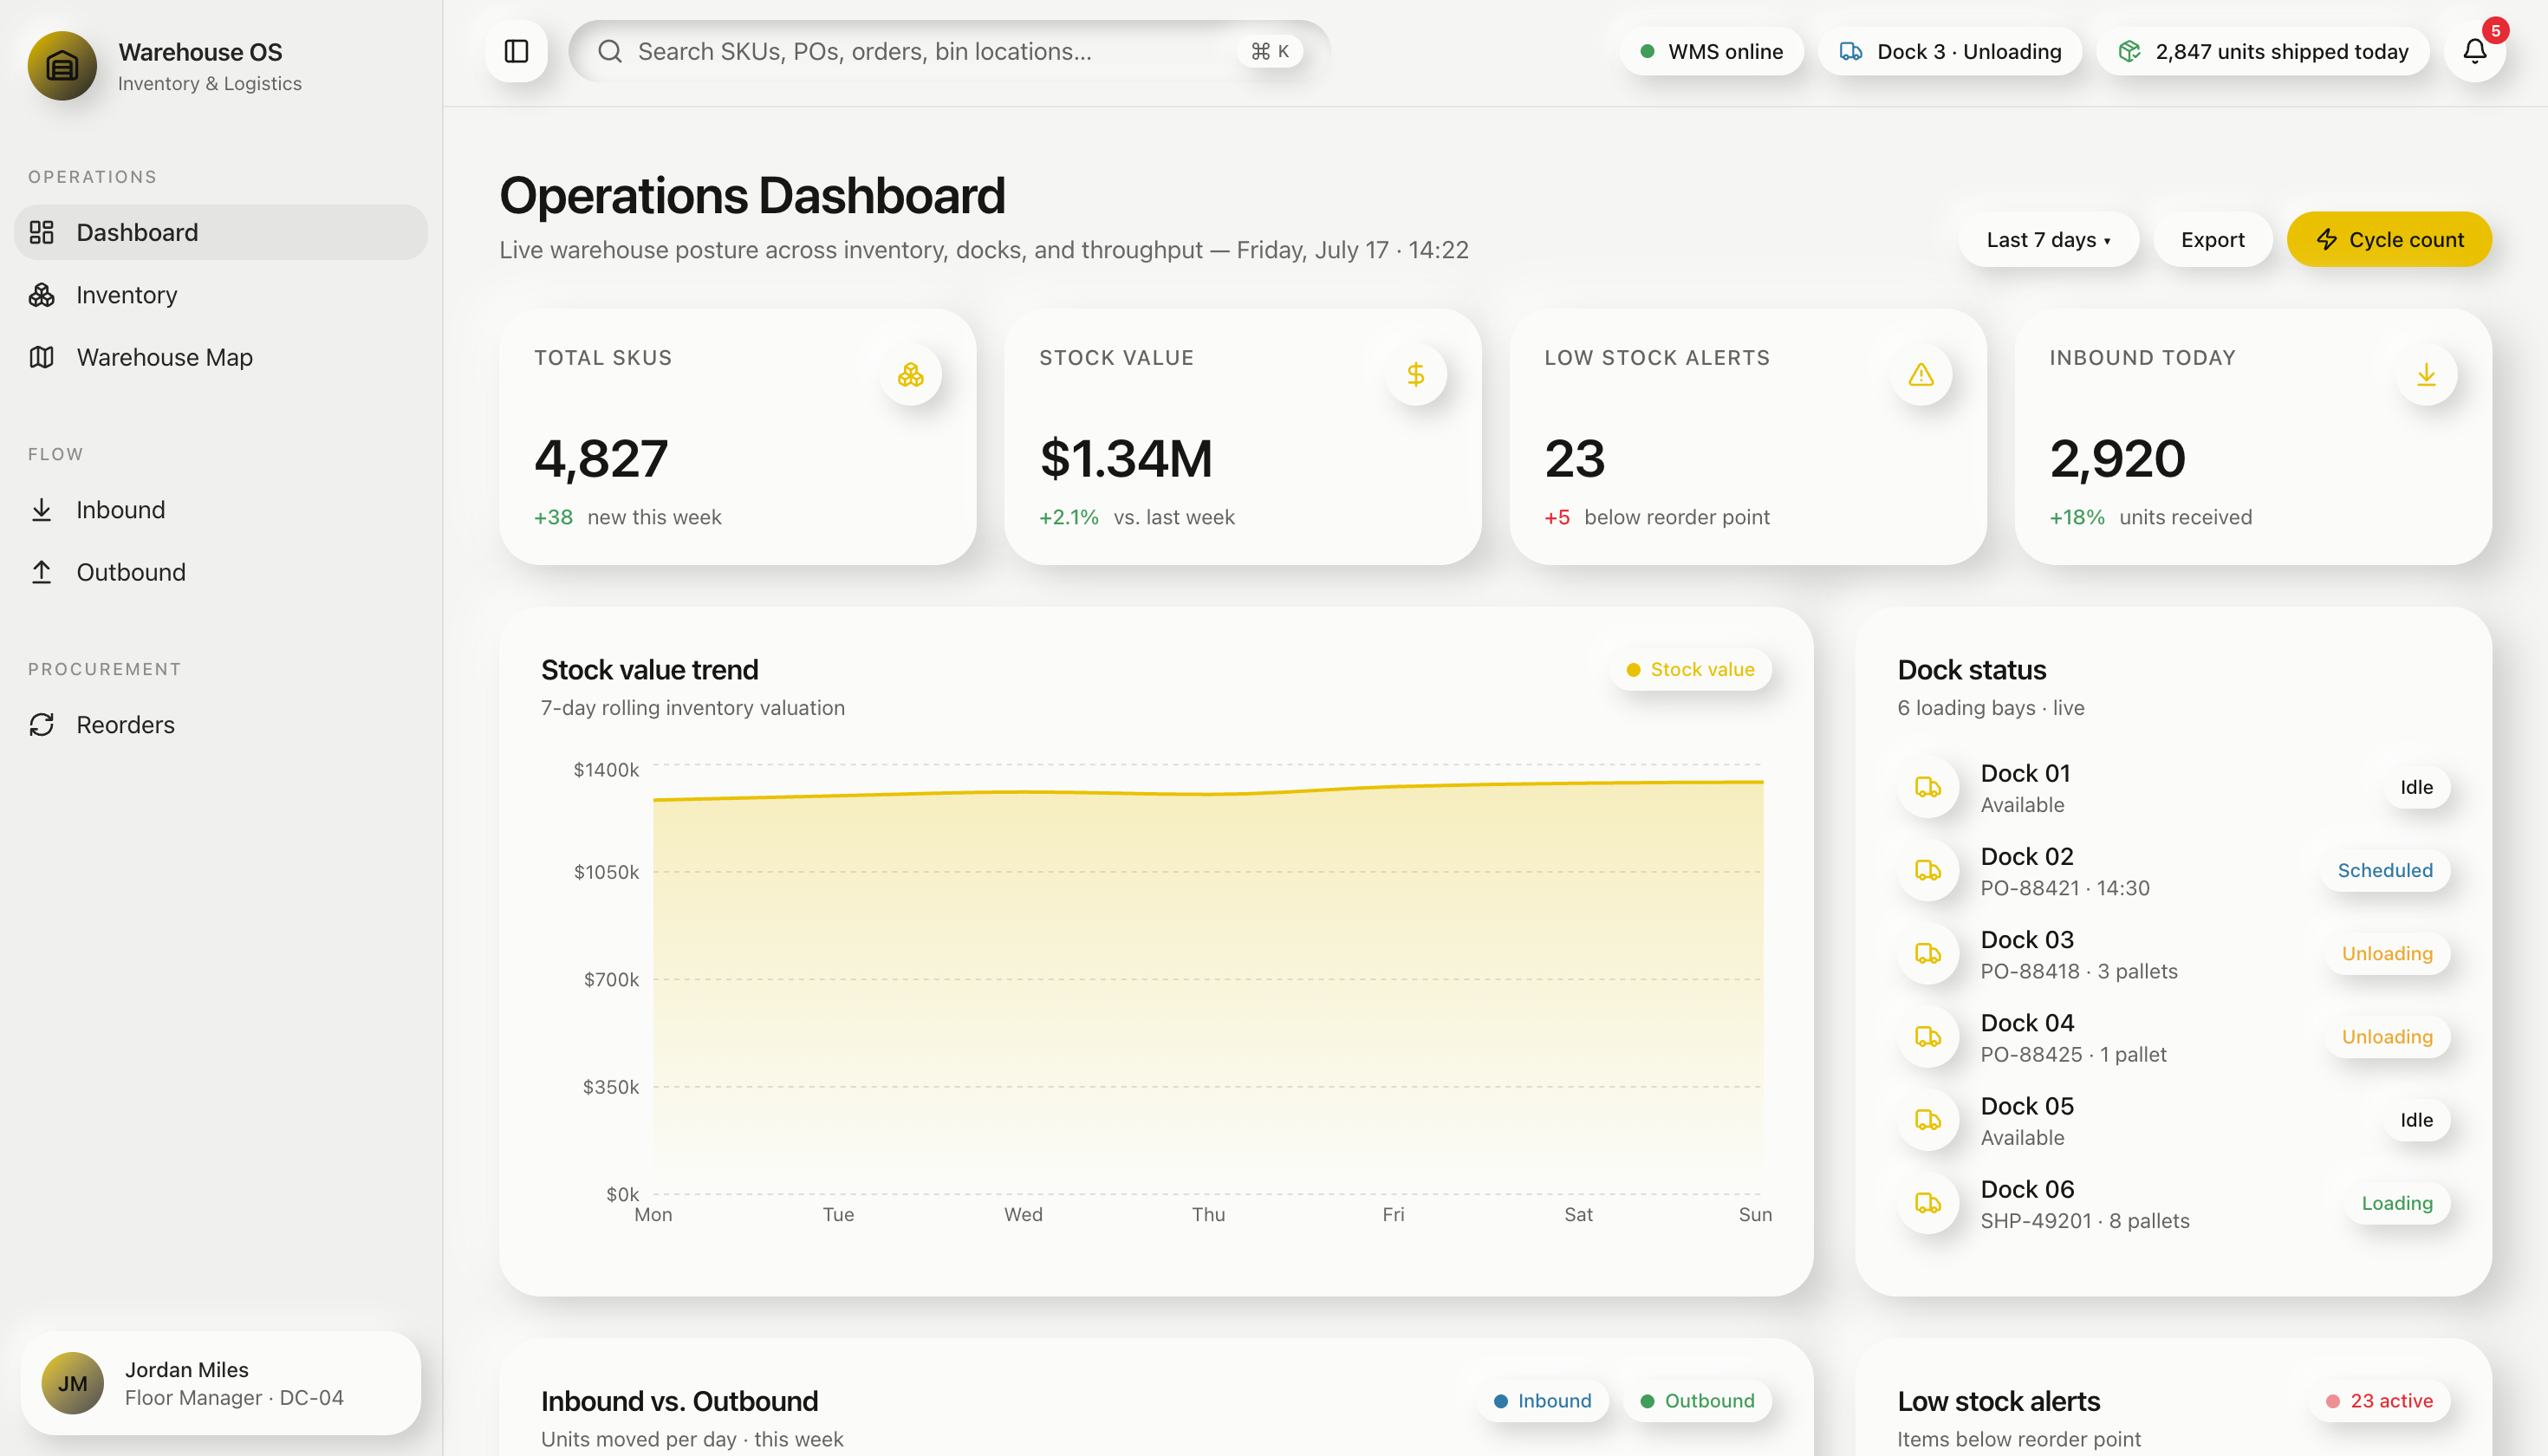This screenshot has height=1456, width=2548.
Task: Click the Dock 3 · Unloading chip
Action: point(1949,51)
